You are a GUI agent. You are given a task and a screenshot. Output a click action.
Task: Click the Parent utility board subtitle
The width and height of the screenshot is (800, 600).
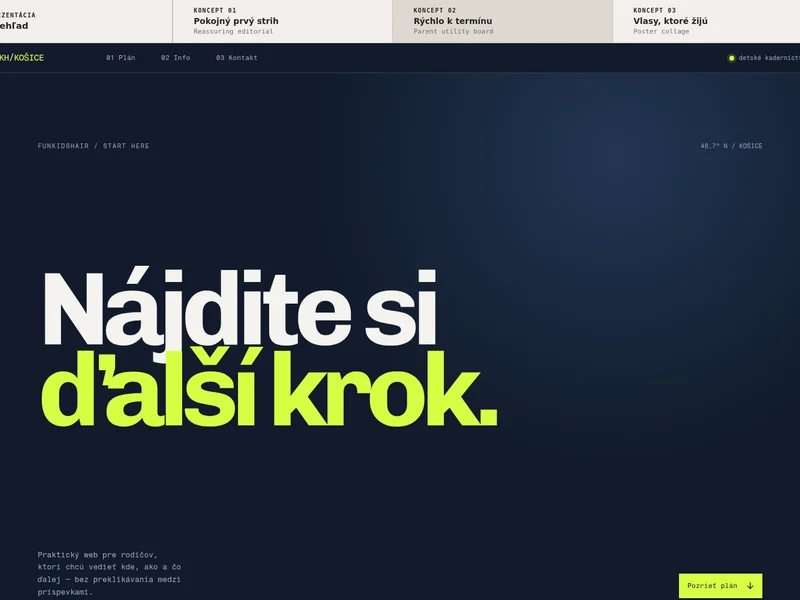(x=453, y=32)
